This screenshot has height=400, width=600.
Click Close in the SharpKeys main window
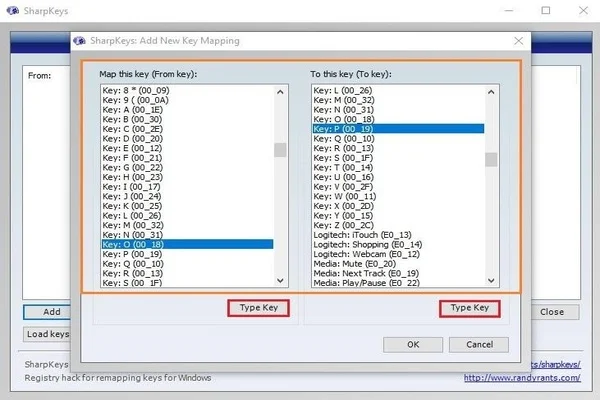tap(555, 312)
